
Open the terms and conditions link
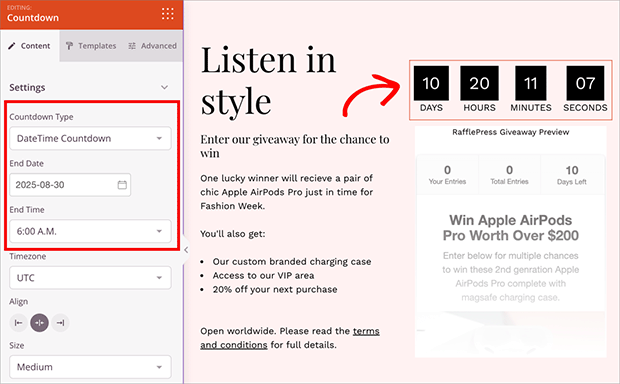pos(290,338)
